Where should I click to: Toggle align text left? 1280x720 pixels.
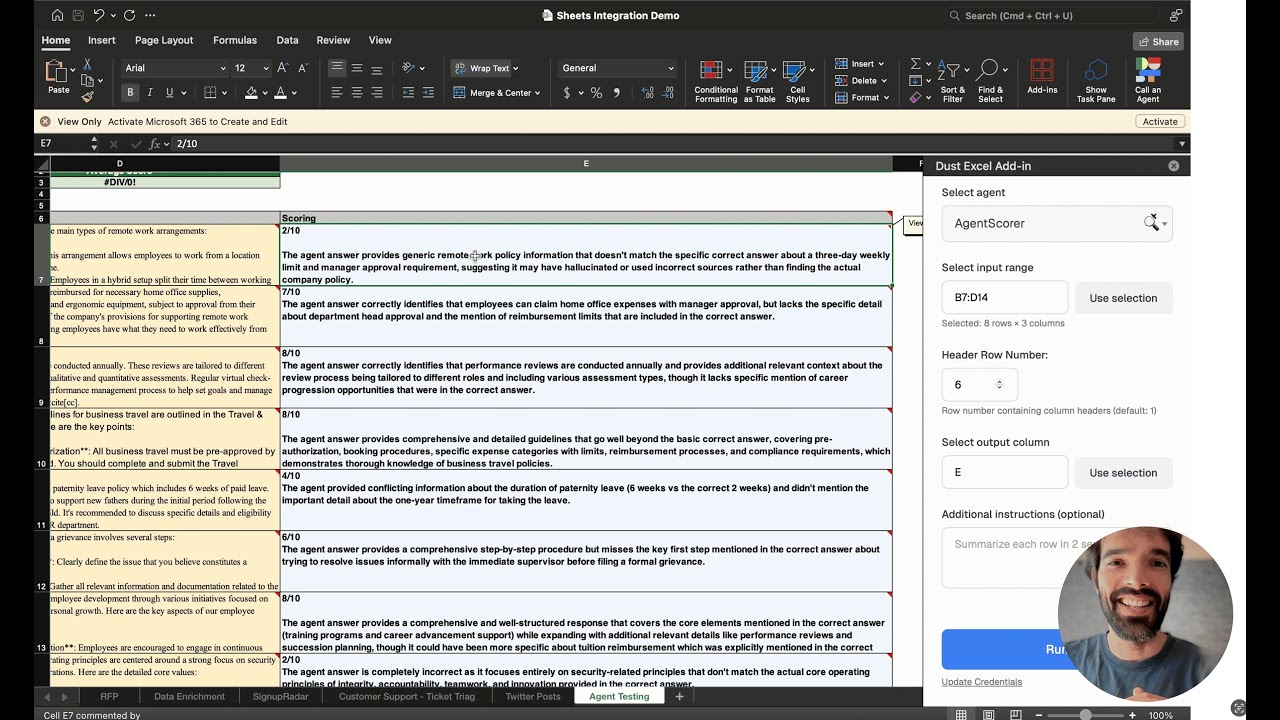point(337,93)
